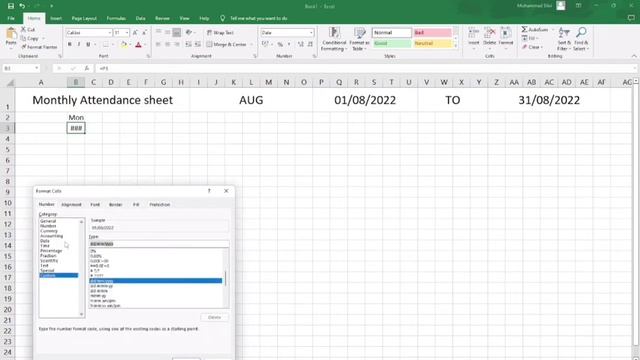Open Format as Table gallery
Image resolution: width=640 pixels, height=360 pixels.
[359, 39]
